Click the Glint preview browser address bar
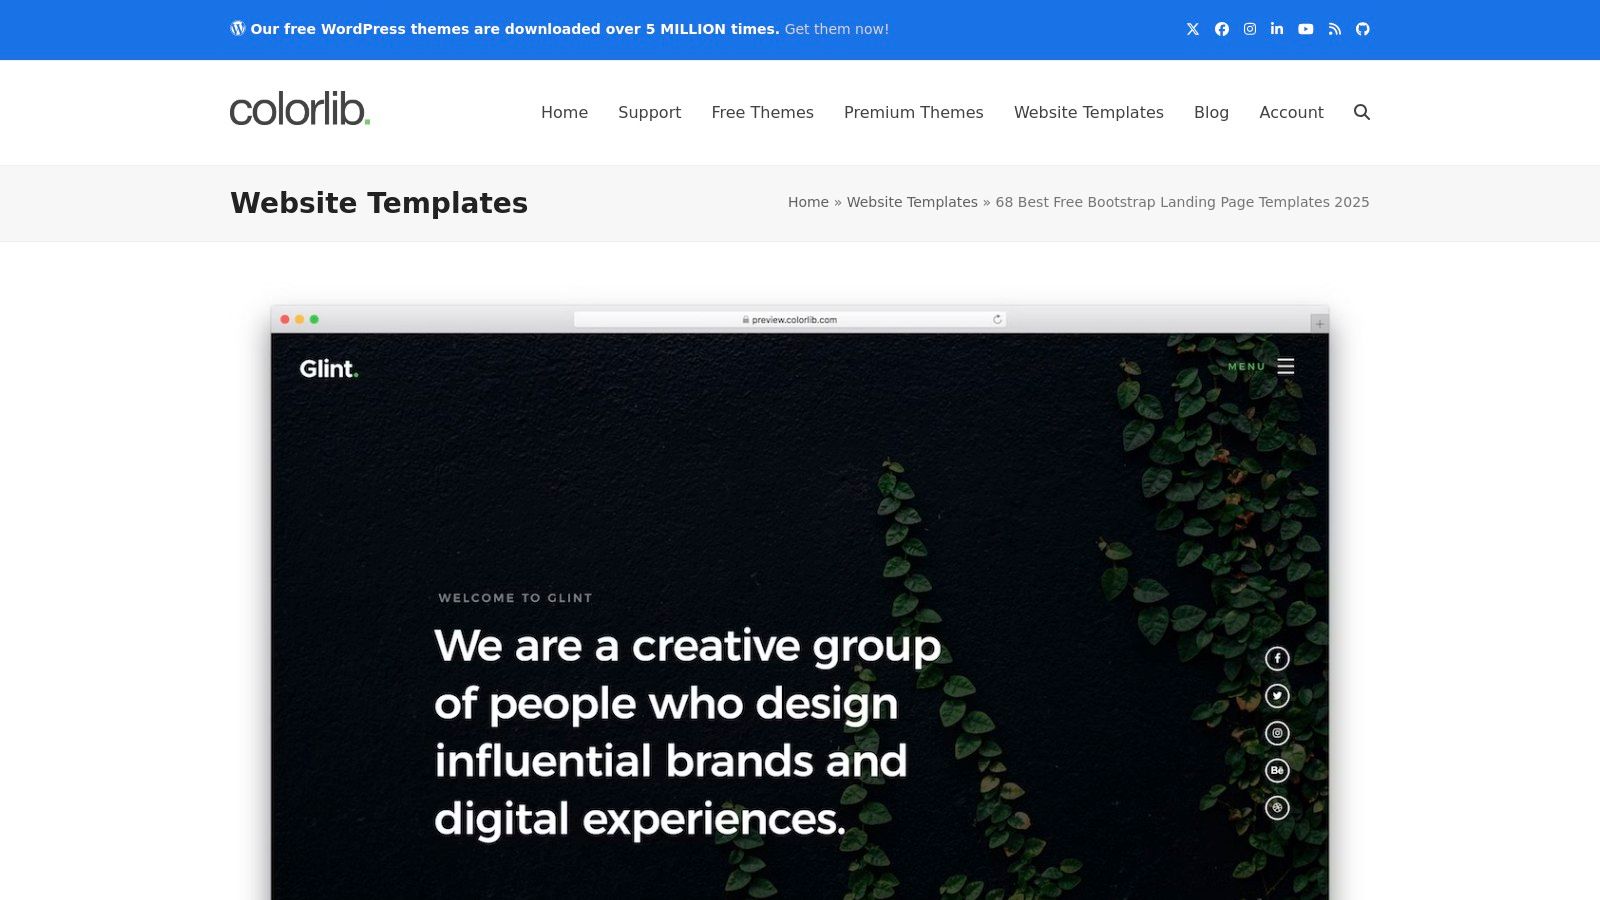 tap(790, 319)
